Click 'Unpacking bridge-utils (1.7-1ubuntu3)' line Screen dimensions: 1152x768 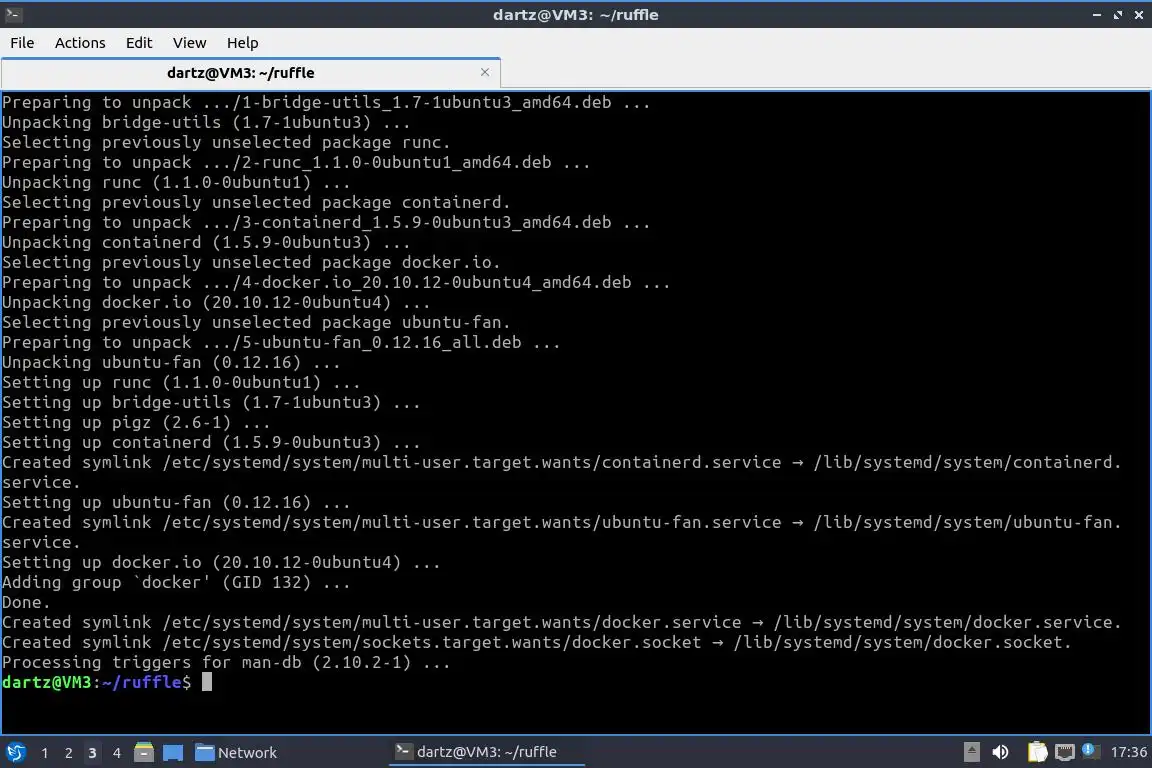[206, 122]
